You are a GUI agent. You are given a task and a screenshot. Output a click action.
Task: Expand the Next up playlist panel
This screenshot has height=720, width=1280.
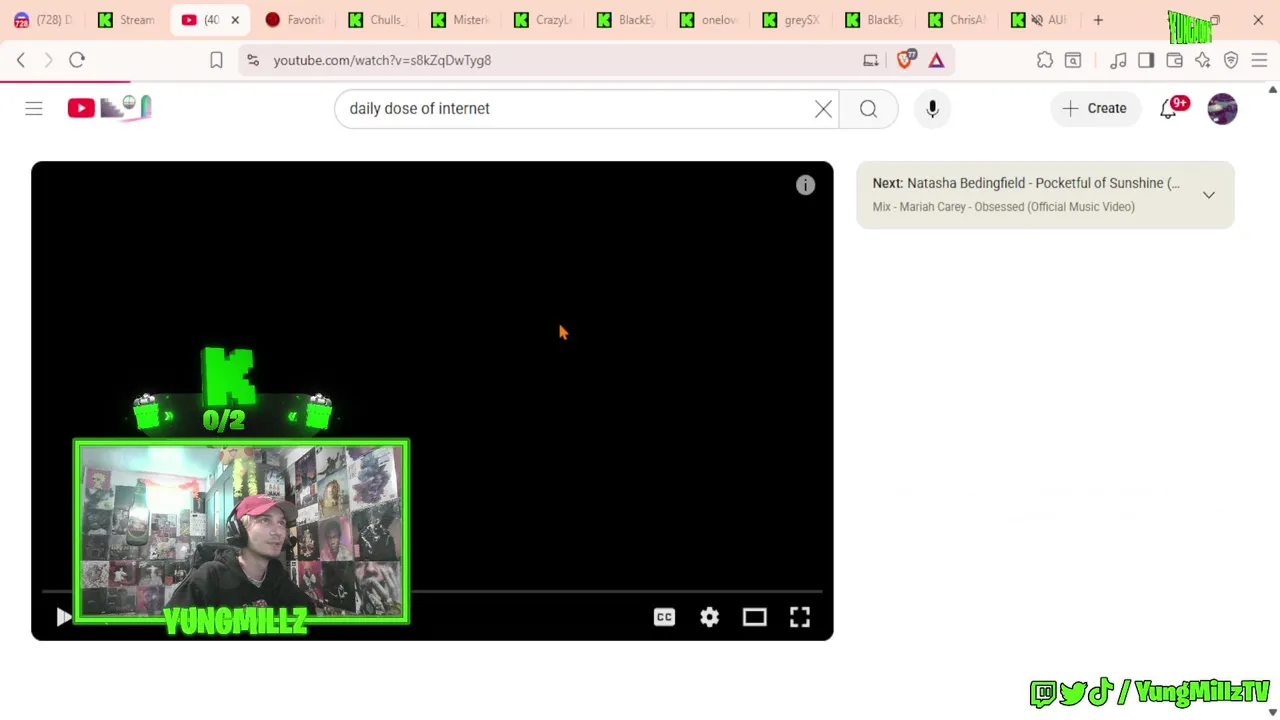click(1209, 195)
